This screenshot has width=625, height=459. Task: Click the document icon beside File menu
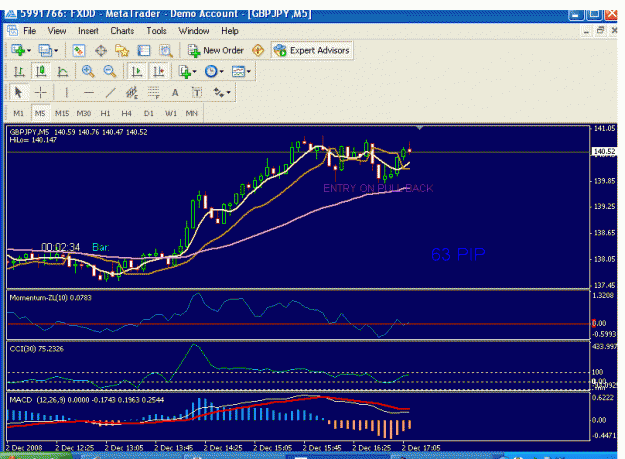point(12,31)
